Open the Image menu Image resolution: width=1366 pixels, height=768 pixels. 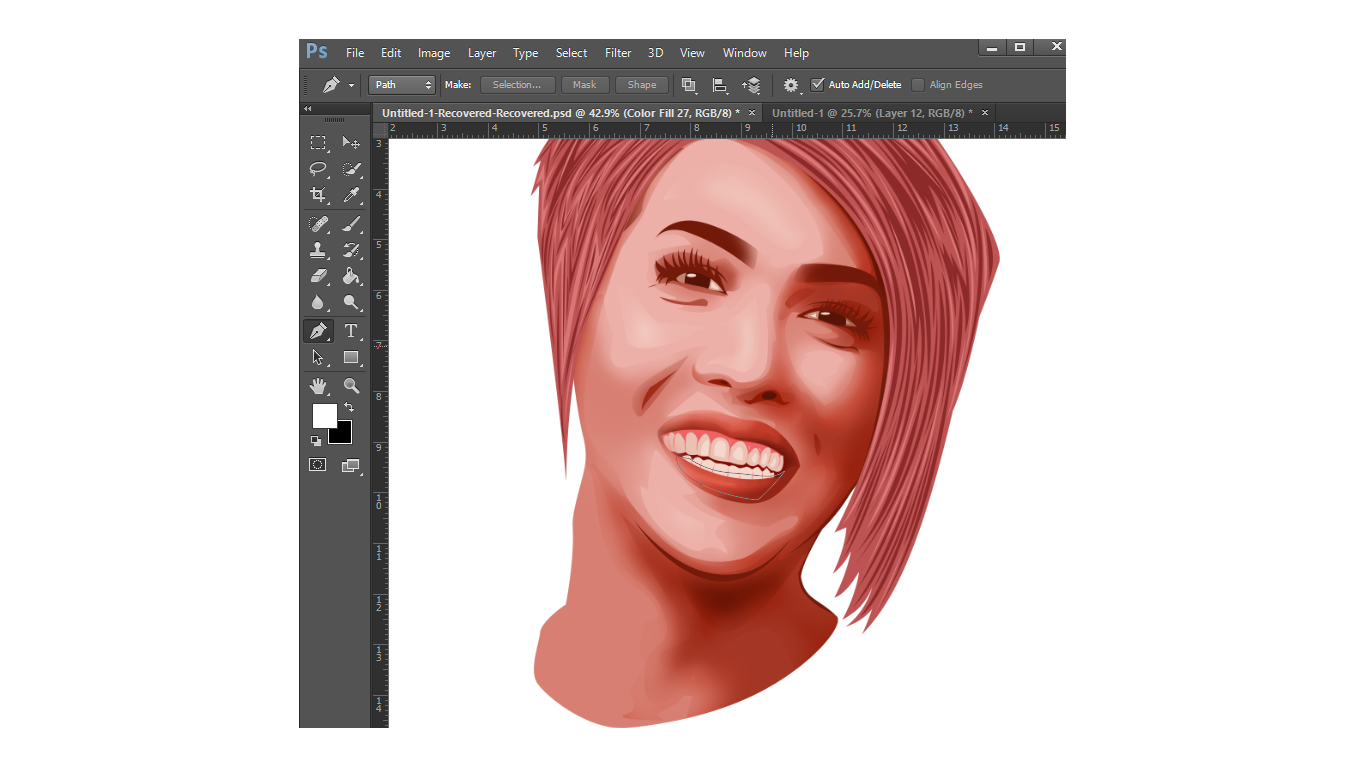(x=434, y=53)
